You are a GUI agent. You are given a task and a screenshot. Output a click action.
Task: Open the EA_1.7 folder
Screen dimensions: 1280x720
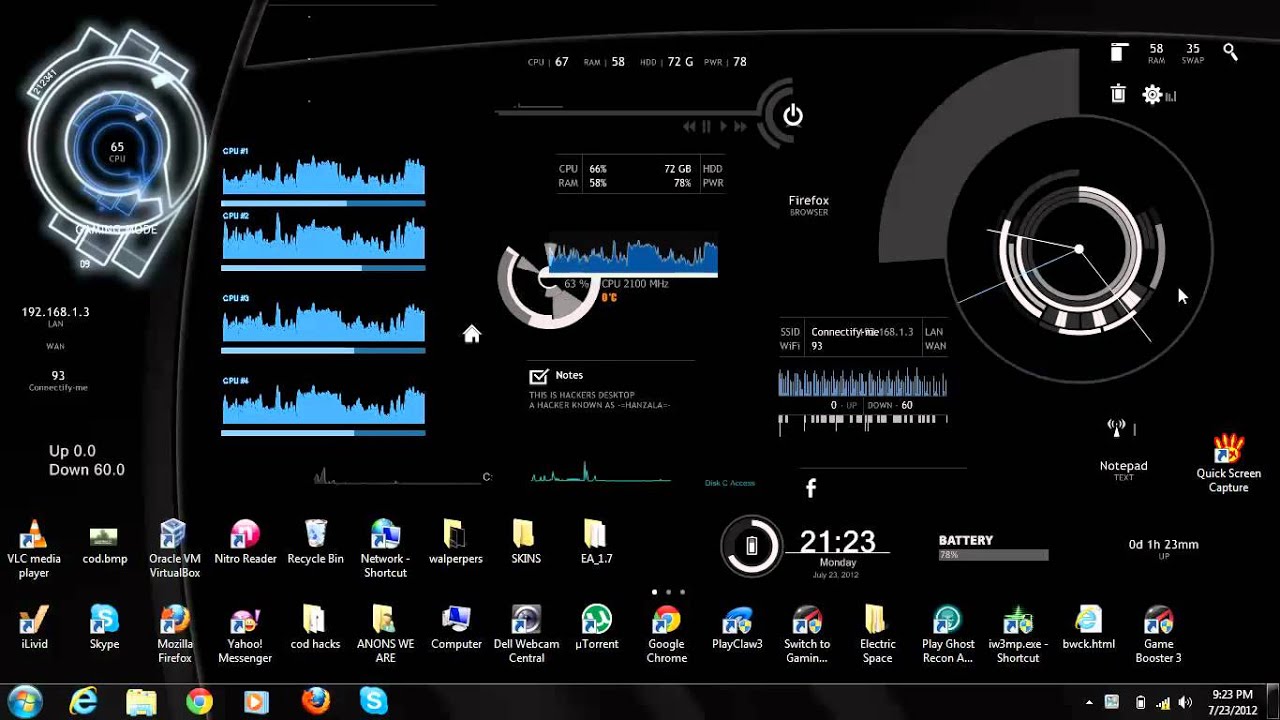click(595, 543)
